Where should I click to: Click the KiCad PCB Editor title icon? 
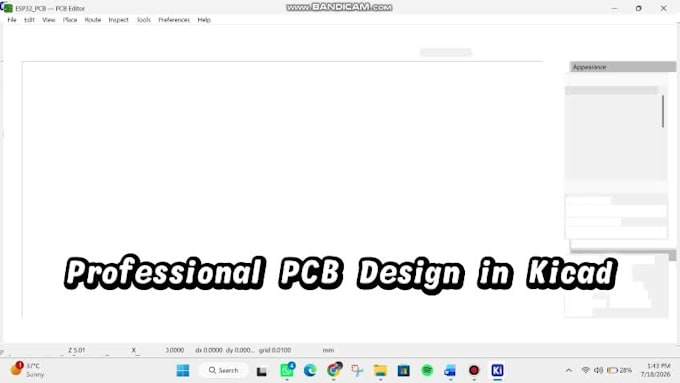coord(7,8)
